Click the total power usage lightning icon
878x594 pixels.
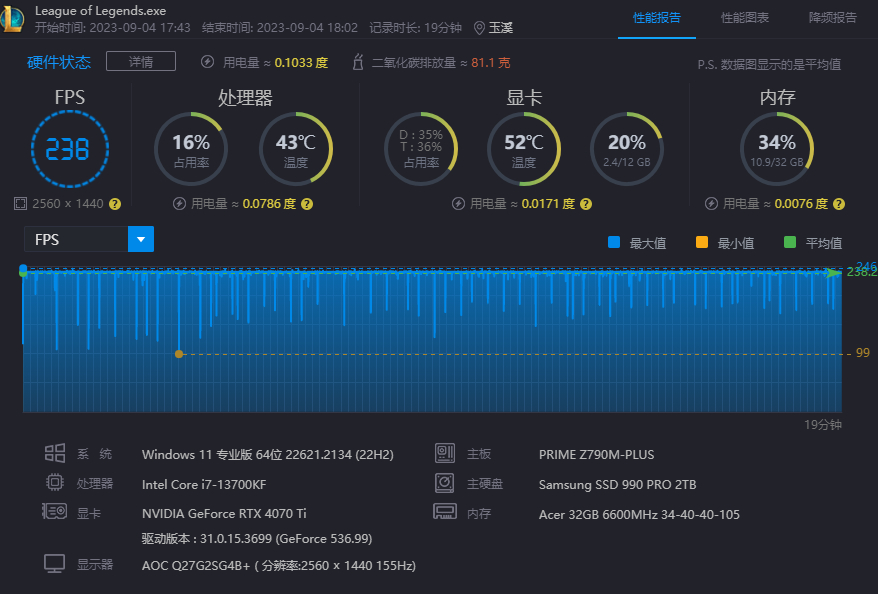pyautogui.click(x=208, y=62)
